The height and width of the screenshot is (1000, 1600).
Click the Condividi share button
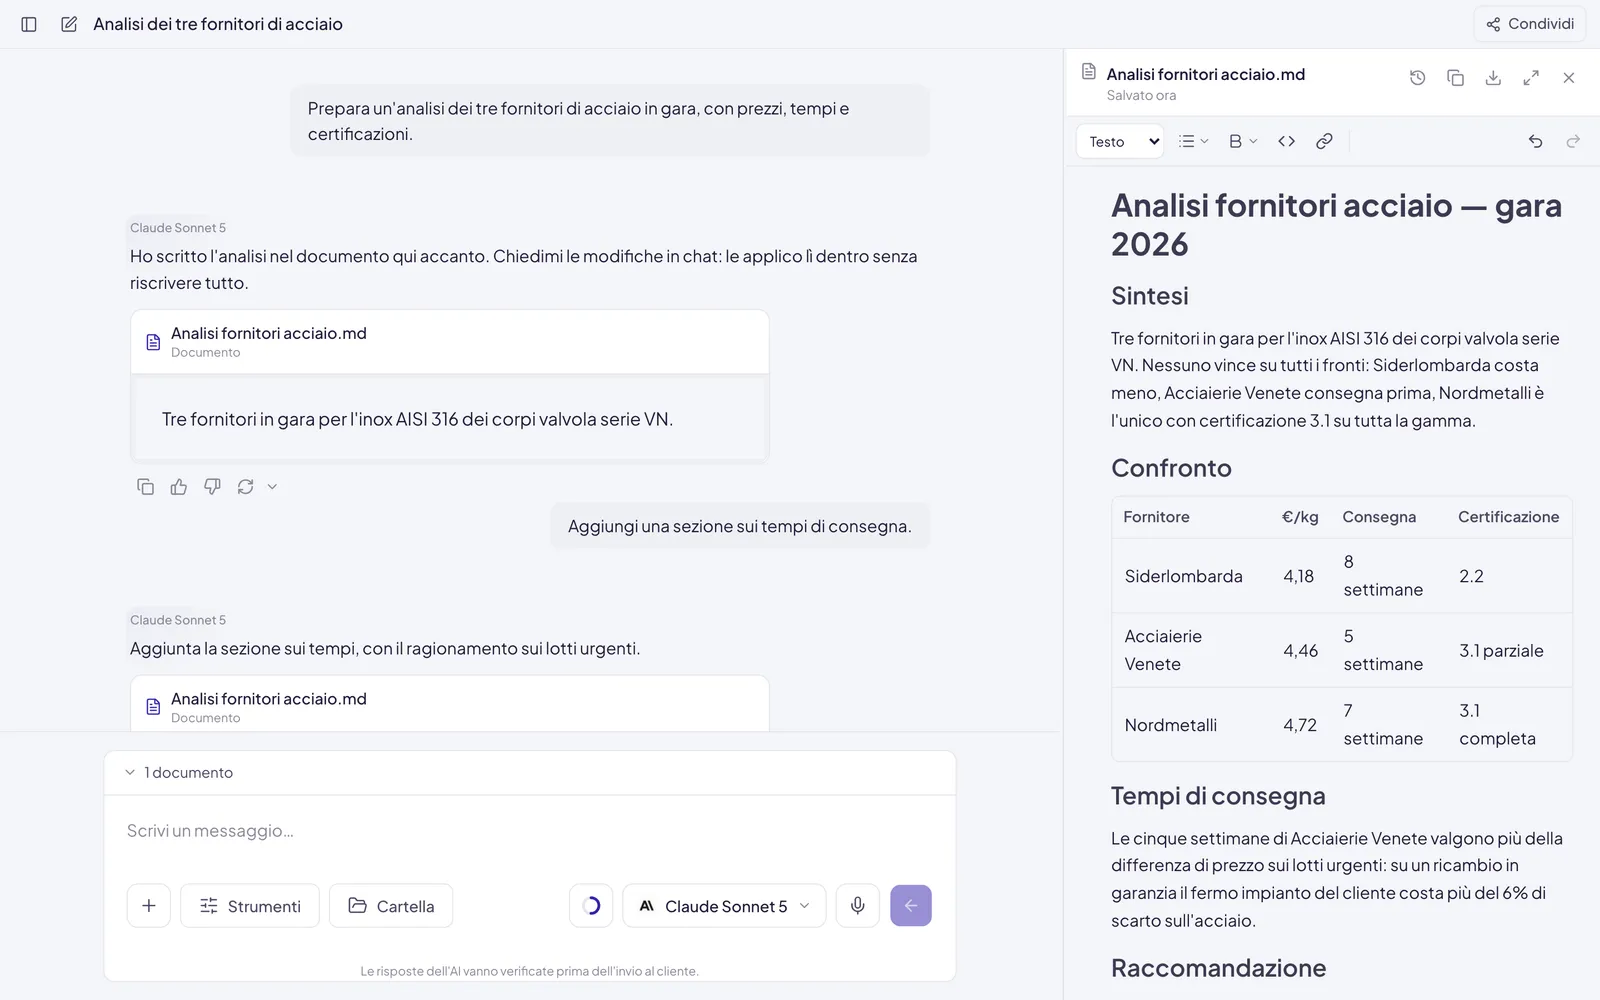point(1530,24)
